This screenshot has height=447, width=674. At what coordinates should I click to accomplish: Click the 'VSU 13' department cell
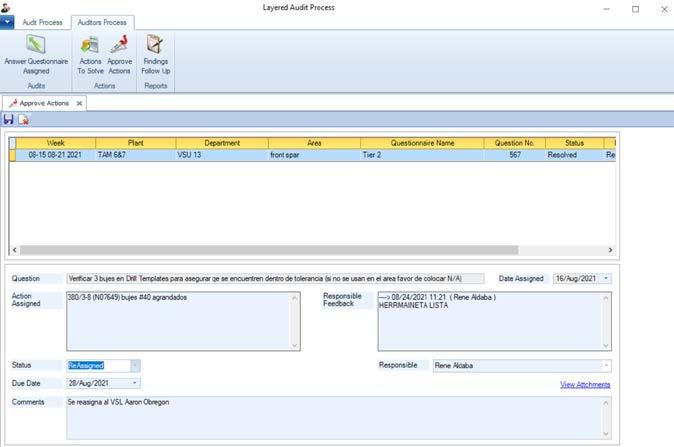click(222, 155)
